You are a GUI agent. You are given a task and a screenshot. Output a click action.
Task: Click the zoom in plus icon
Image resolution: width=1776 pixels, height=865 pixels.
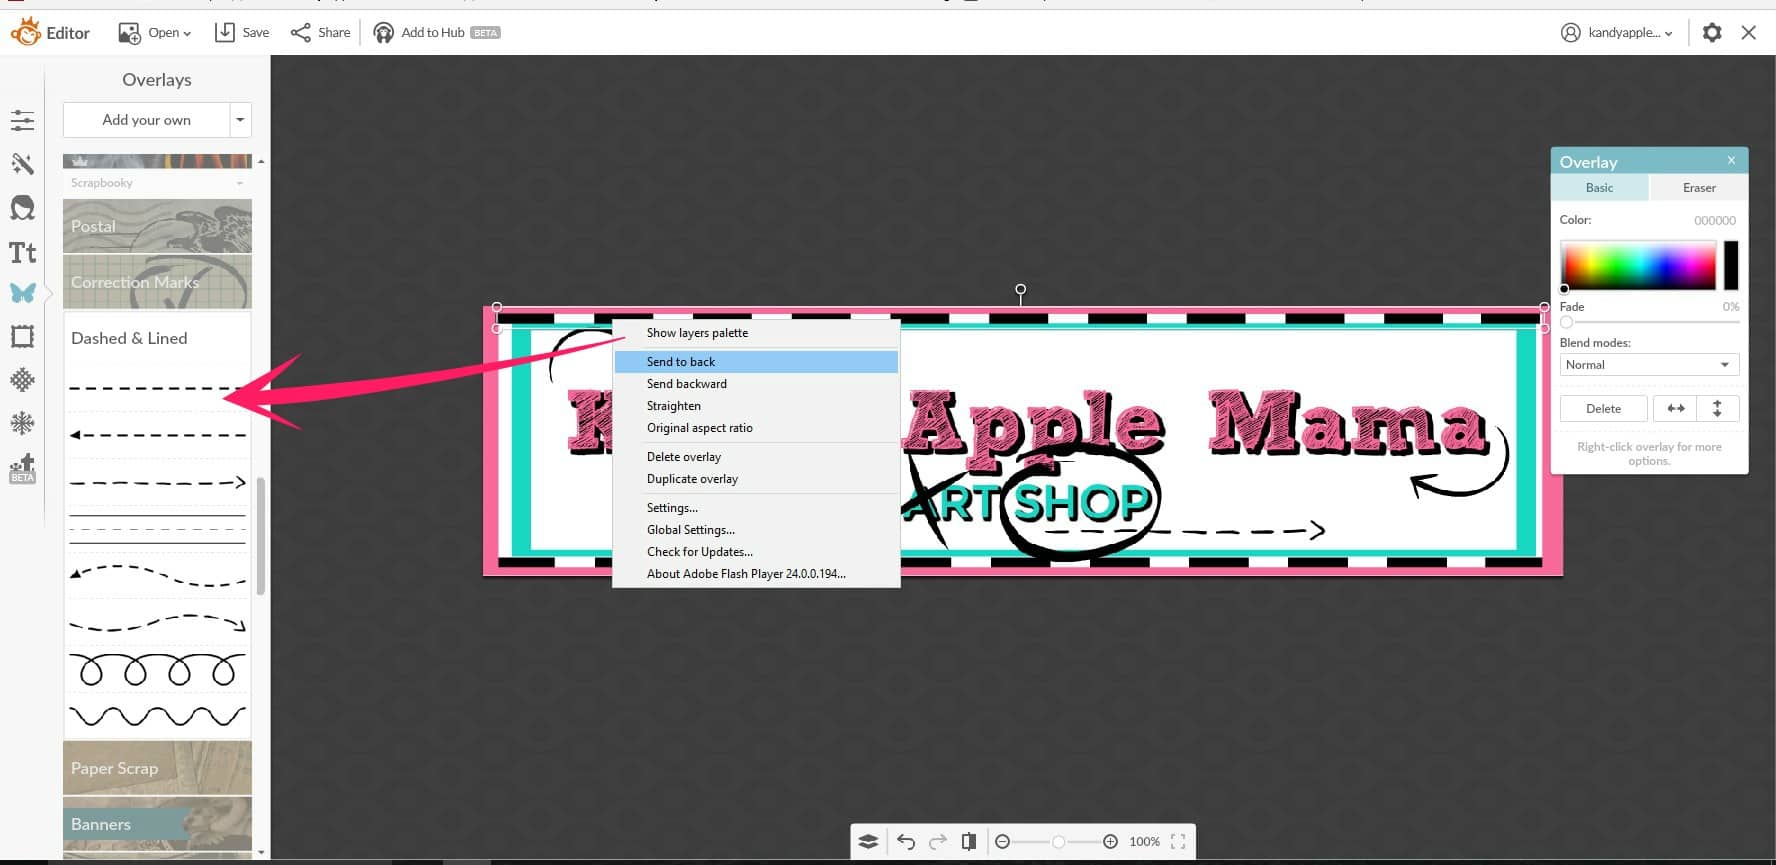click(1110, 842)
